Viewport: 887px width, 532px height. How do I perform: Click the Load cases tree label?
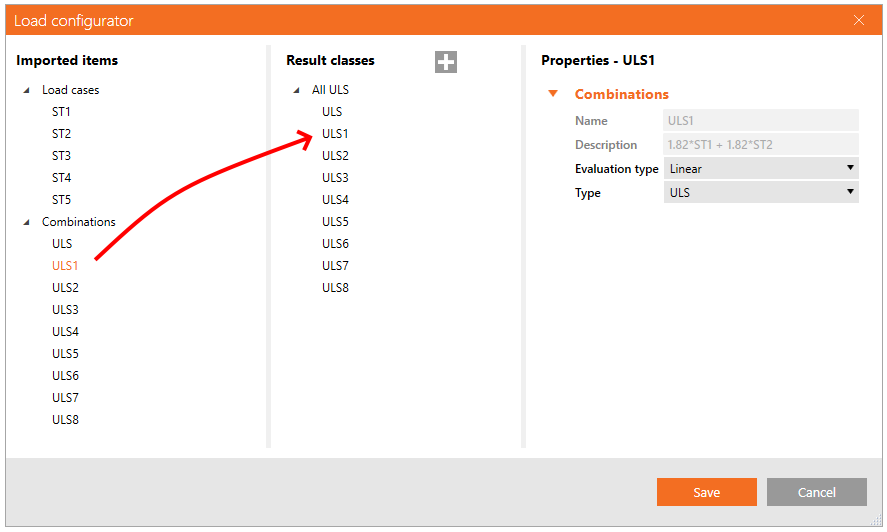(70, 90)
